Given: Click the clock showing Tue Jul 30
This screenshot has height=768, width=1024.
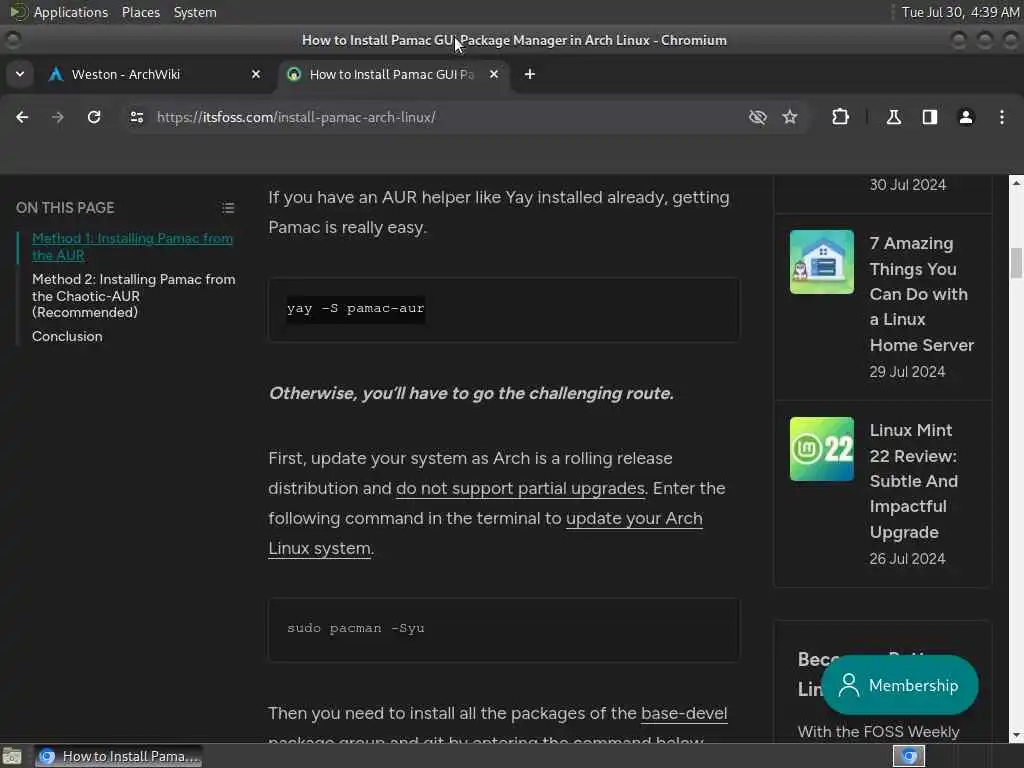Looking at the screenshot, I should click(x=960, y=12).
